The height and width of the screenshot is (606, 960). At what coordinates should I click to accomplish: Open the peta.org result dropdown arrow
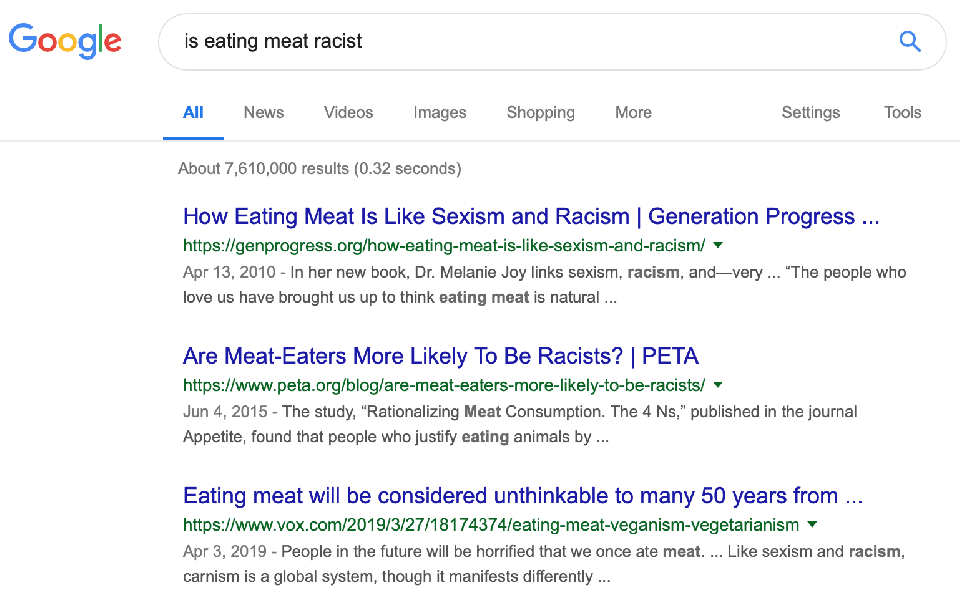[x=718, y=385]
